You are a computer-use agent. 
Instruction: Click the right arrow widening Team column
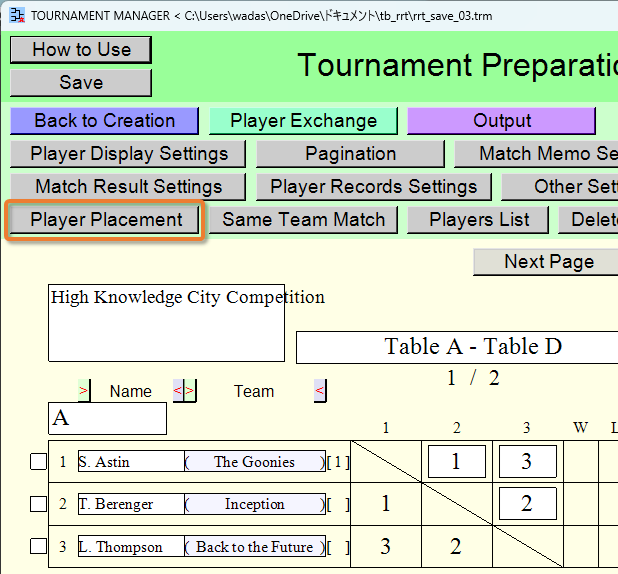tap(190, 391)
